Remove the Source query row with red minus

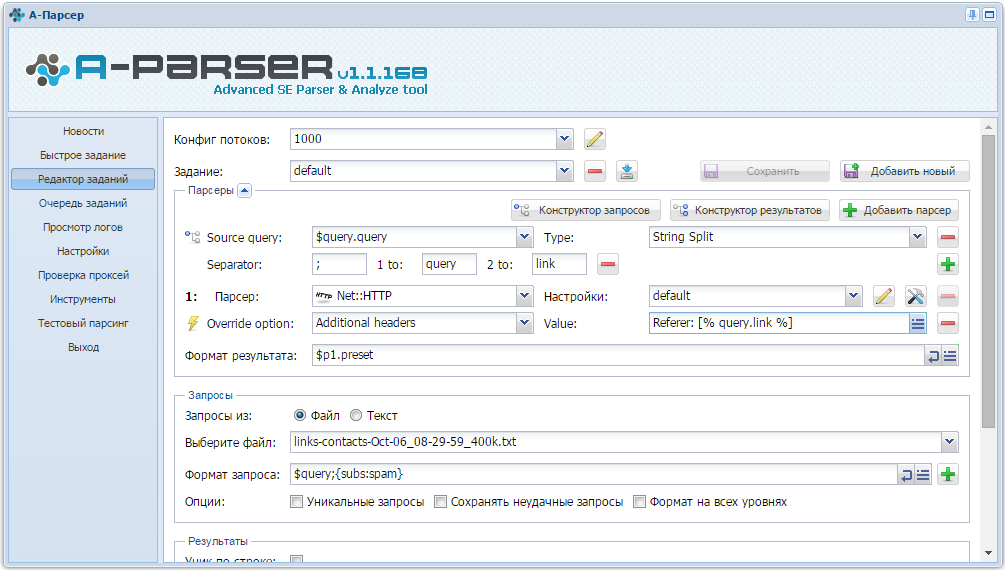pyautogui.click(x=948, y=237)
